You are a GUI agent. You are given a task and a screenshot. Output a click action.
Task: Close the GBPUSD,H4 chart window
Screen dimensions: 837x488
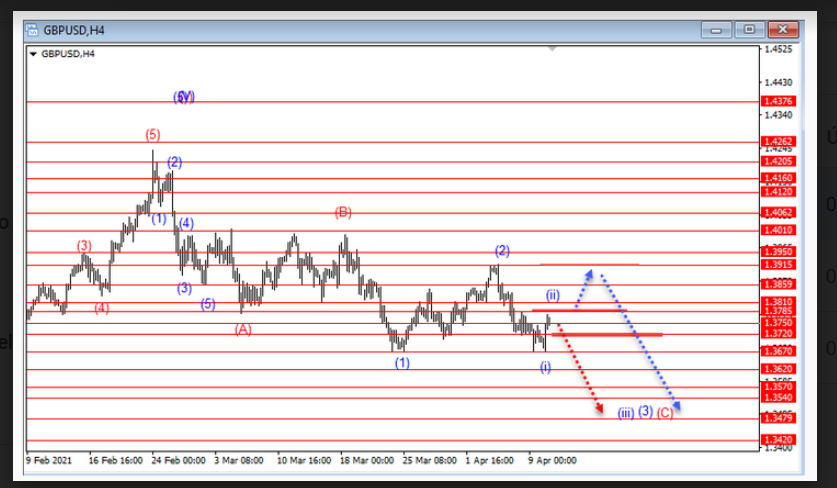[x=771, y=30]
